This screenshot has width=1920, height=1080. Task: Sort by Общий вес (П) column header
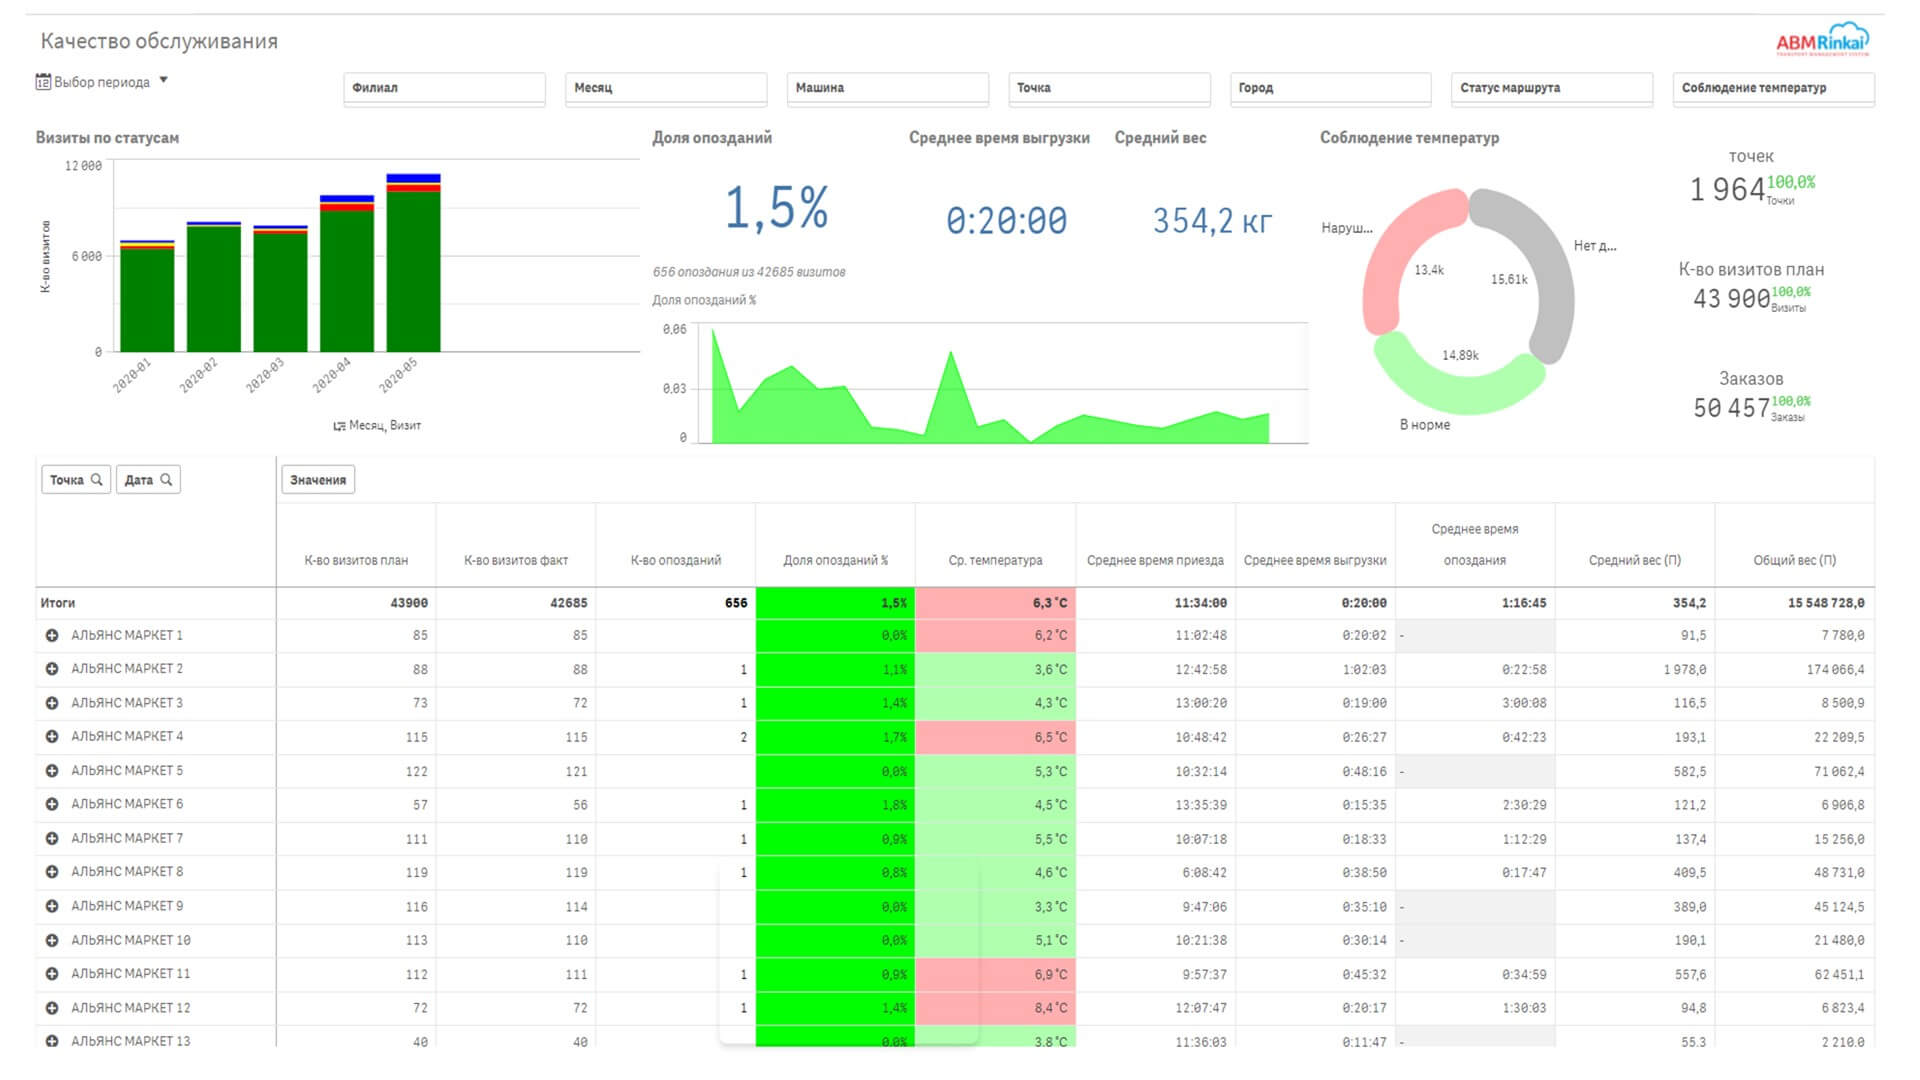click(x=1795, y=561)
